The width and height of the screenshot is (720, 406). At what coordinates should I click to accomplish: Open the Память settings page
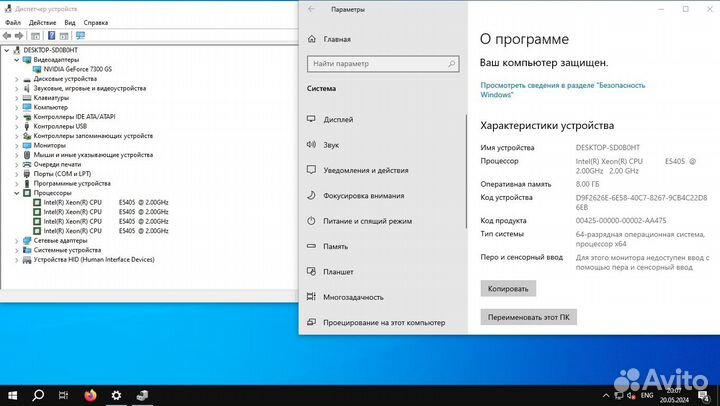[x=335, y=247]
